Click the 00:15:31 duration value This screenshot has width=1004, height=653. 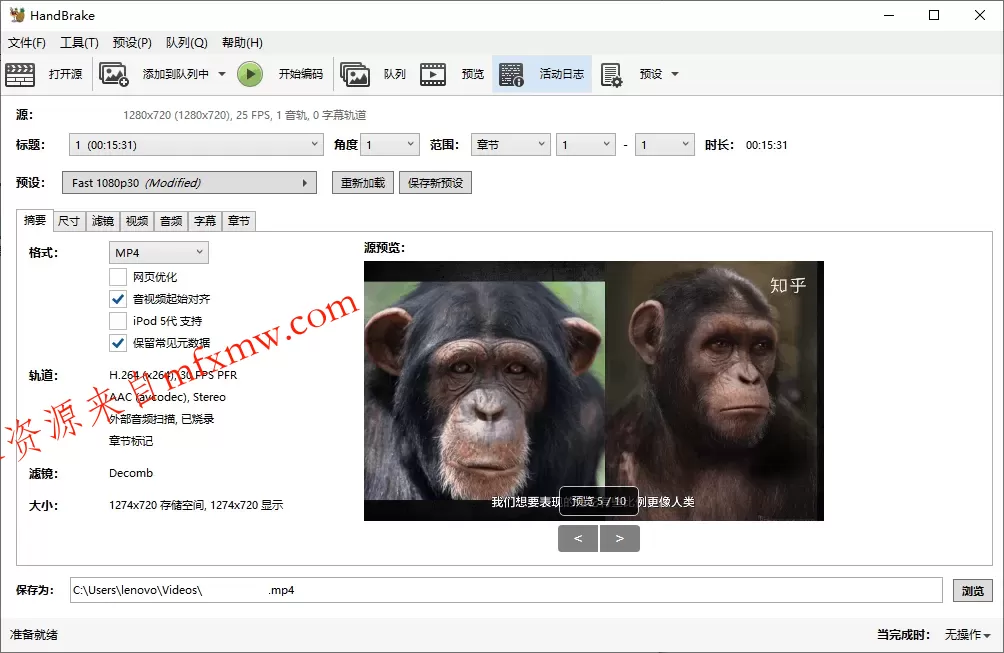(x=766, y=145)
